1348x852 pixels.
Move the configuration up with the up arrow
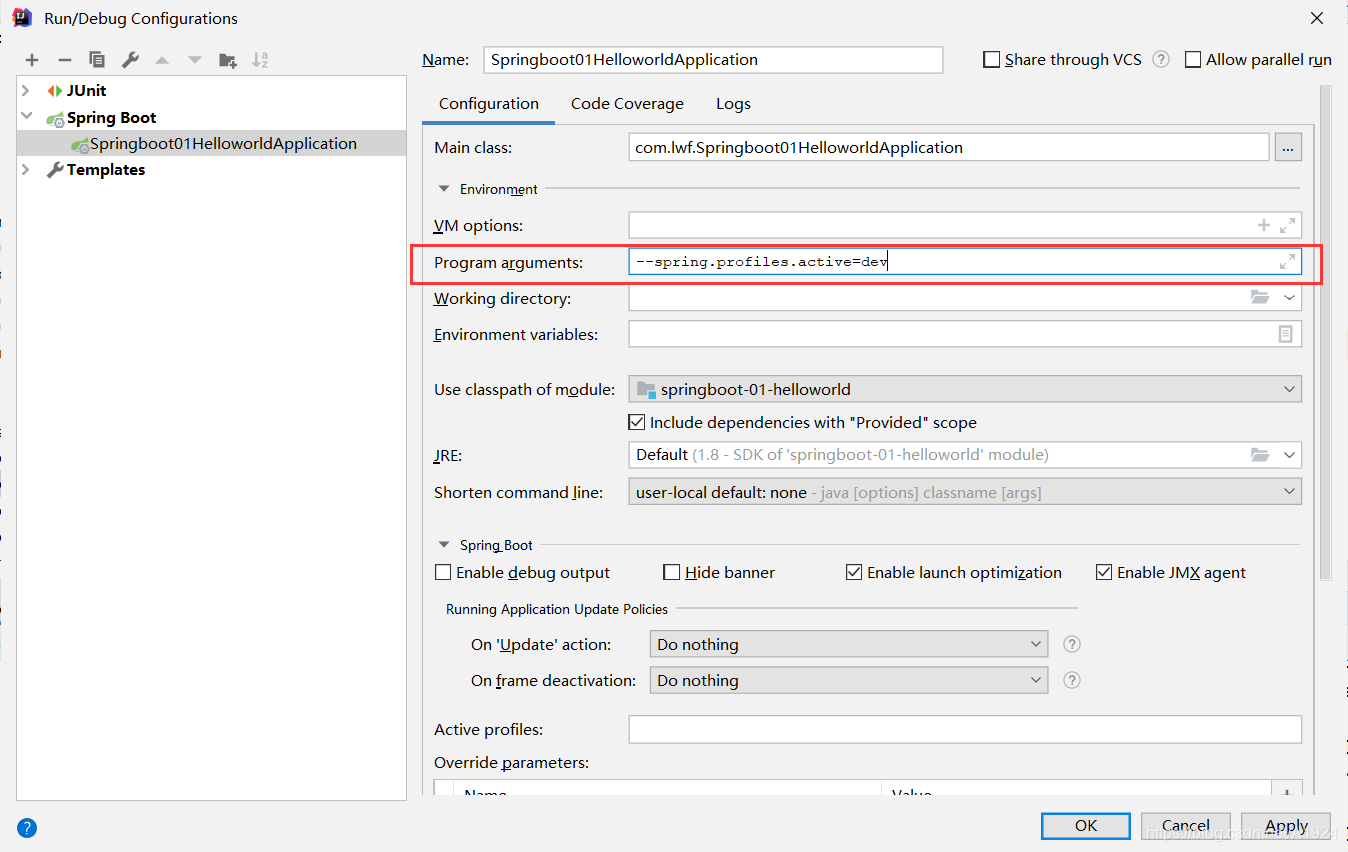[x=162, y=60]
